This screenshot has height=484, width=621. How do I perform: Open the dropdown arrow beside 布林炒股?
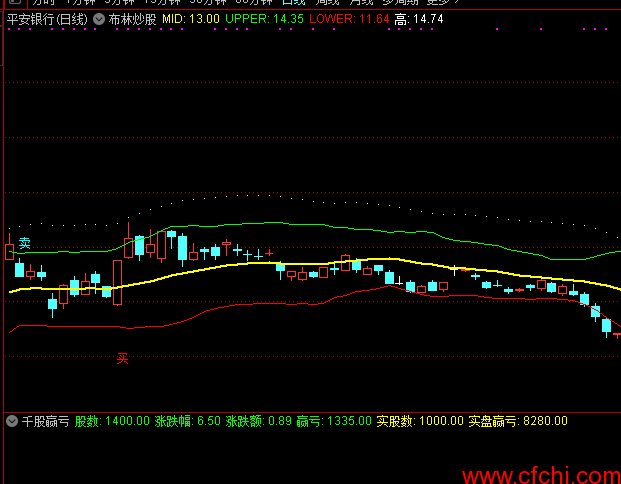click(x=99, y=19)
